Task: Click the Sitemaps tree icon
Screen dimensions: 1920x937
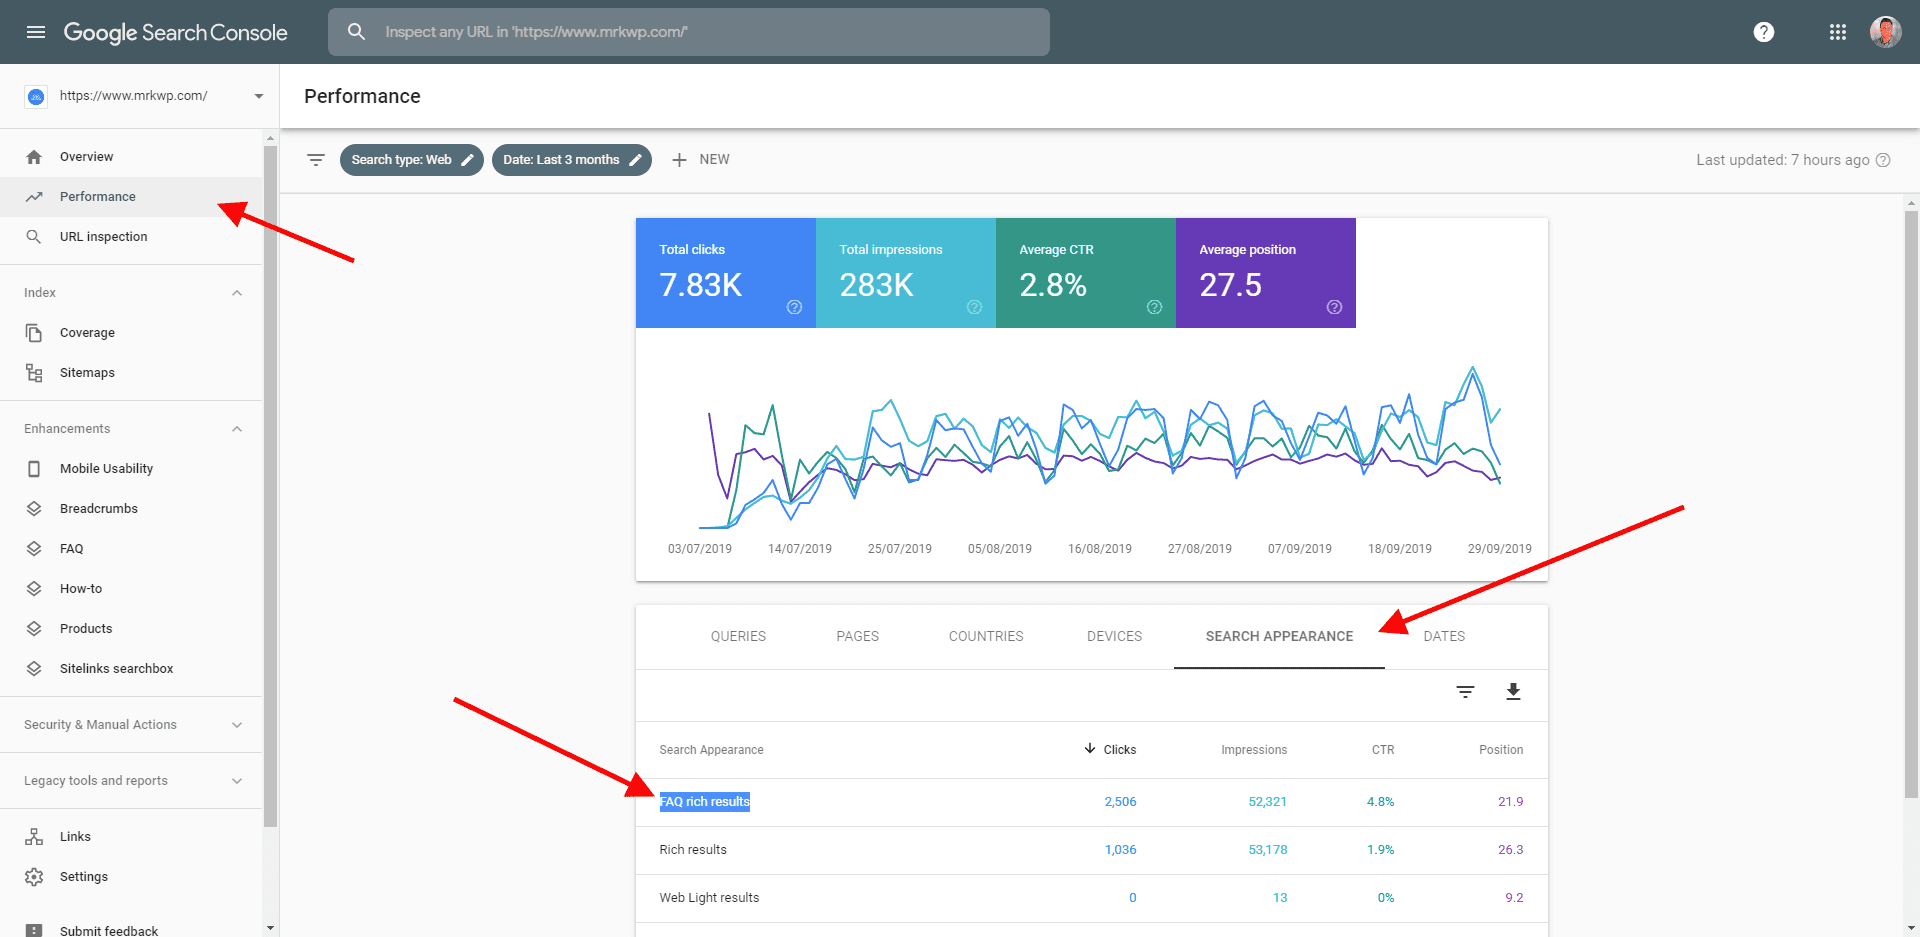Action: pos(34,373)
